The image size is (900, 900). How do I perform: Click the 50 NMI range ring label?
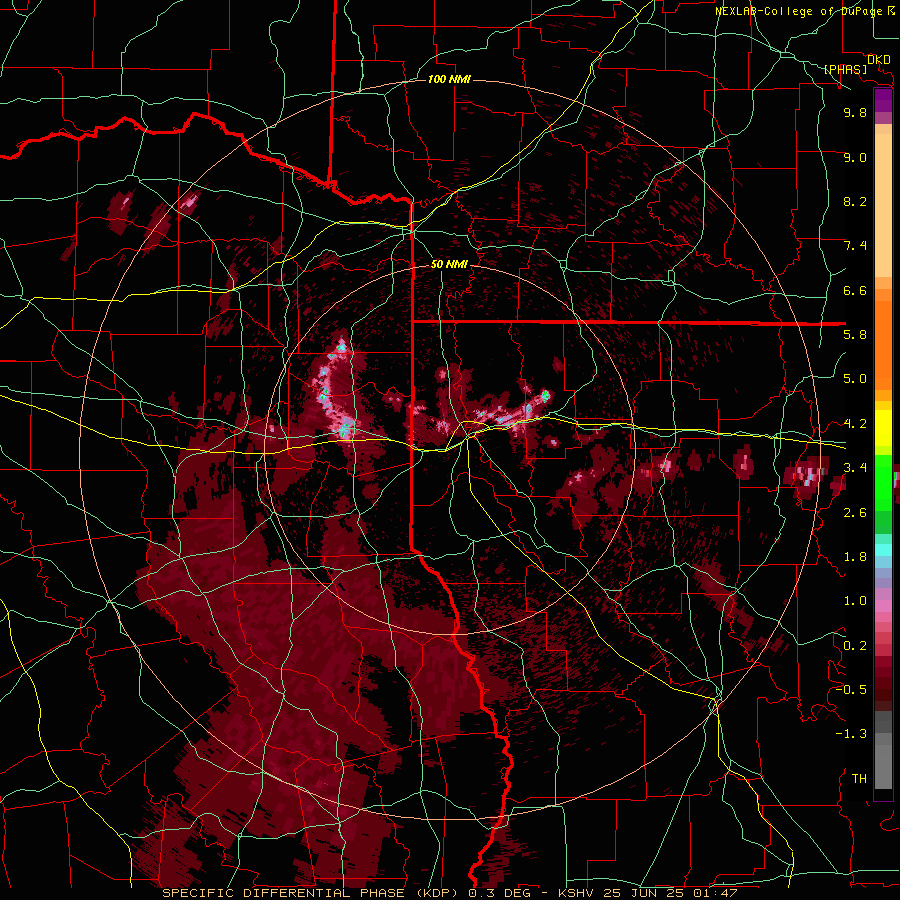(449, 264)
